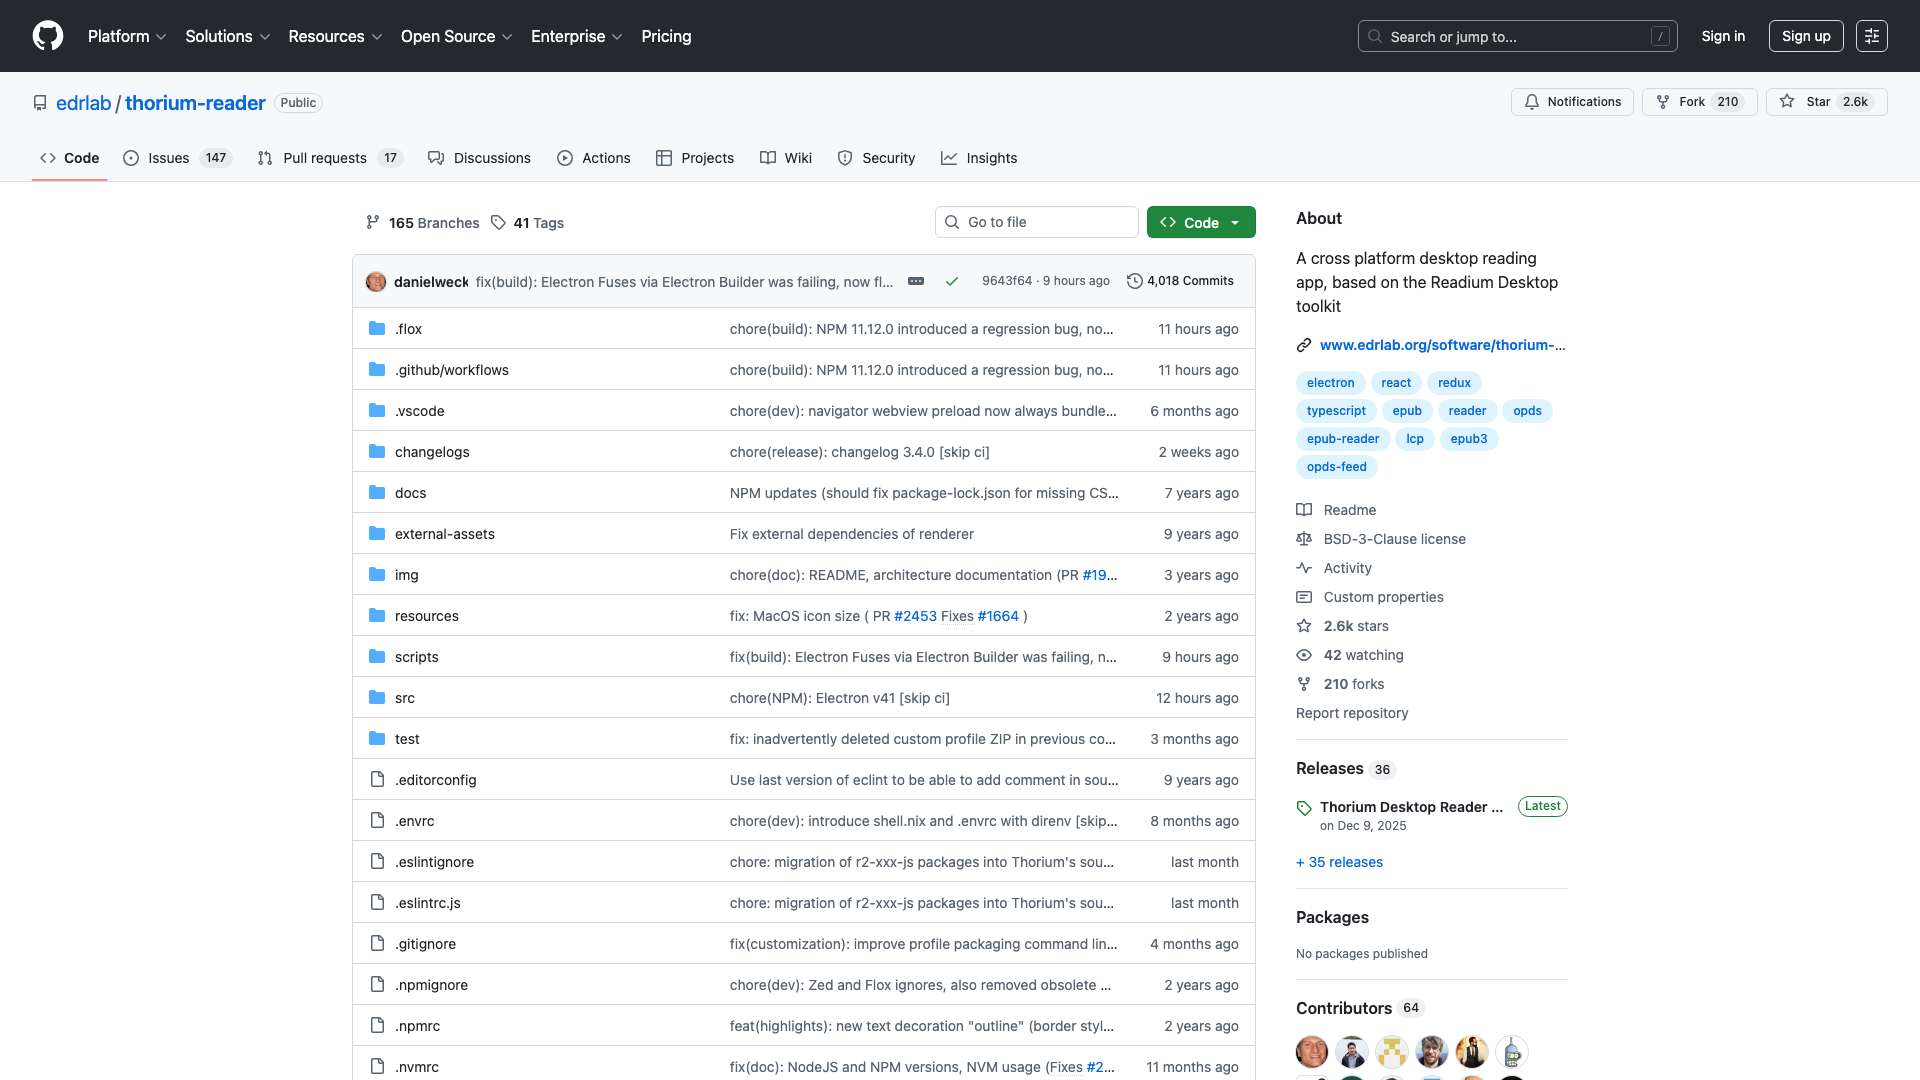This screenshot has width=1920, height=1080.
Task: Expand the Resources menu
Action: click(335, 36)
